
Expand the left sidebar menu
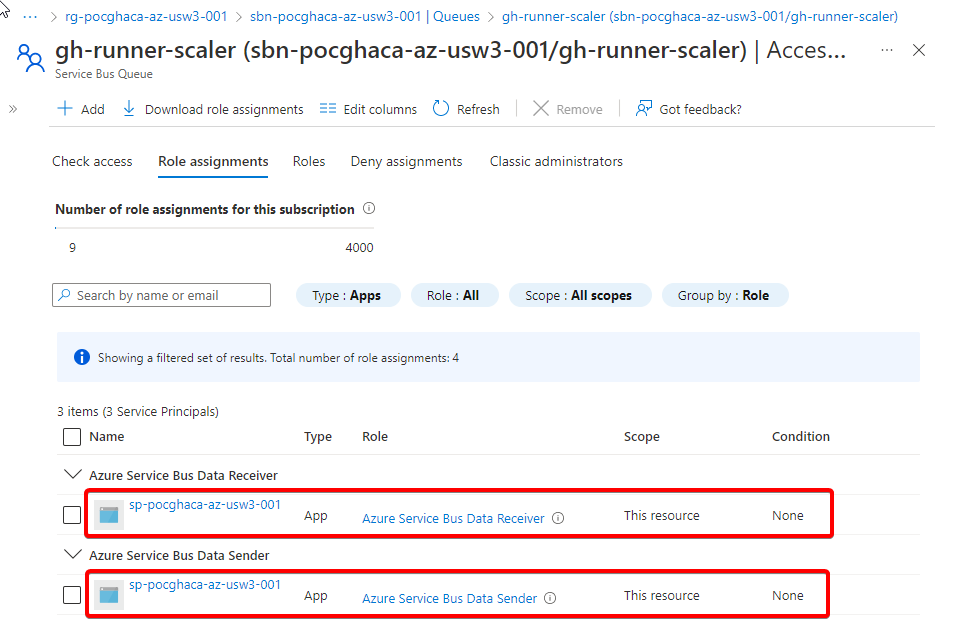(13, 109)
